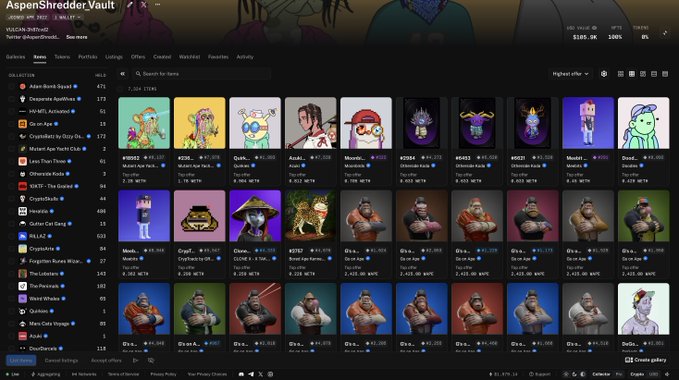Select Weird Whales collection row
Viewport: 679px width, 380px height.
tap(58, 299)
